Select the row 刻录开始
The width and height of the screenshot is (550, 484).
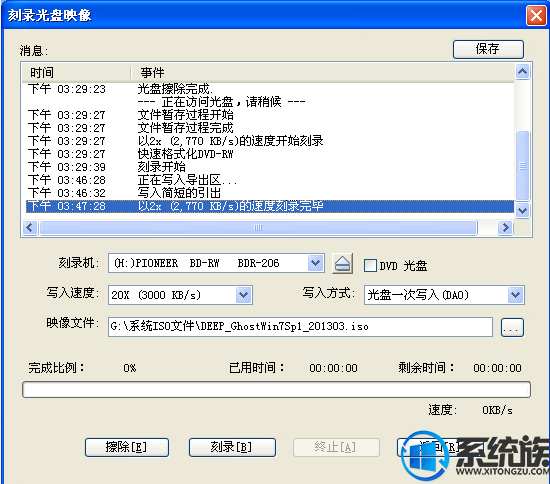(x=270, y=167)
